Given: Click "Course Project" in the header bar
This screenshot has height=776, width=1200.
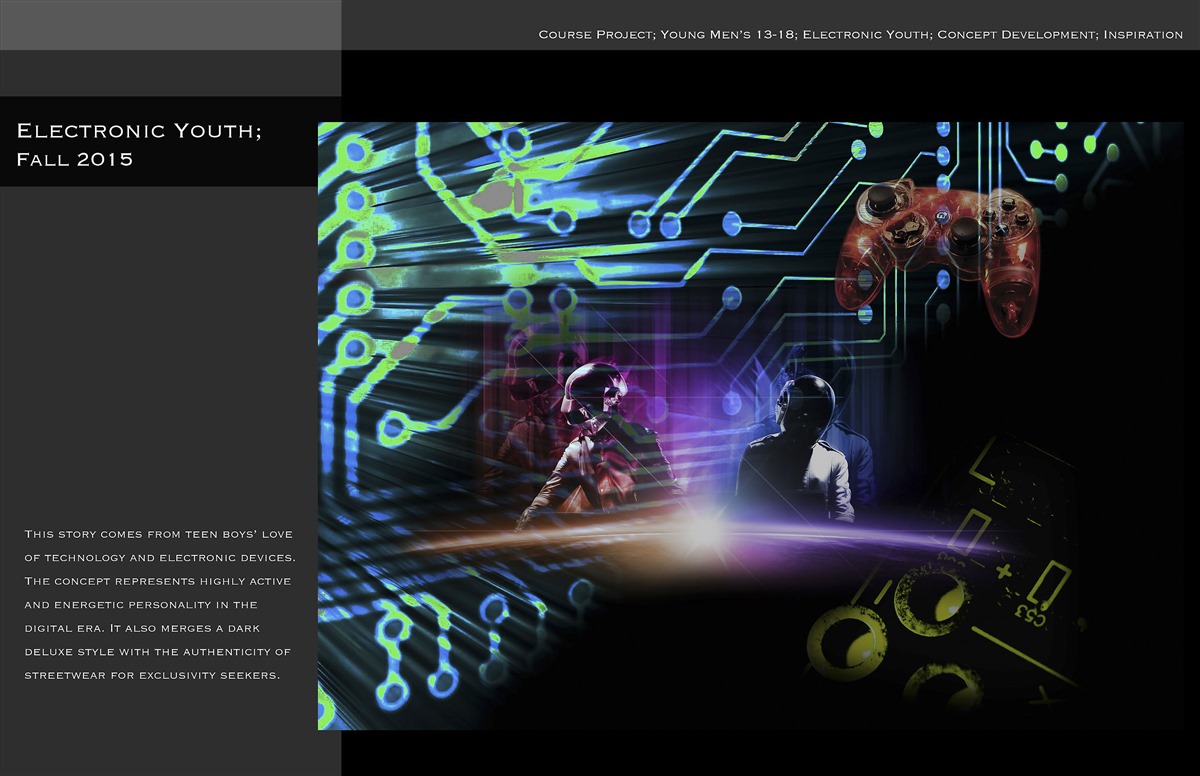Looking at the screenshot, I should pos(597,34).
